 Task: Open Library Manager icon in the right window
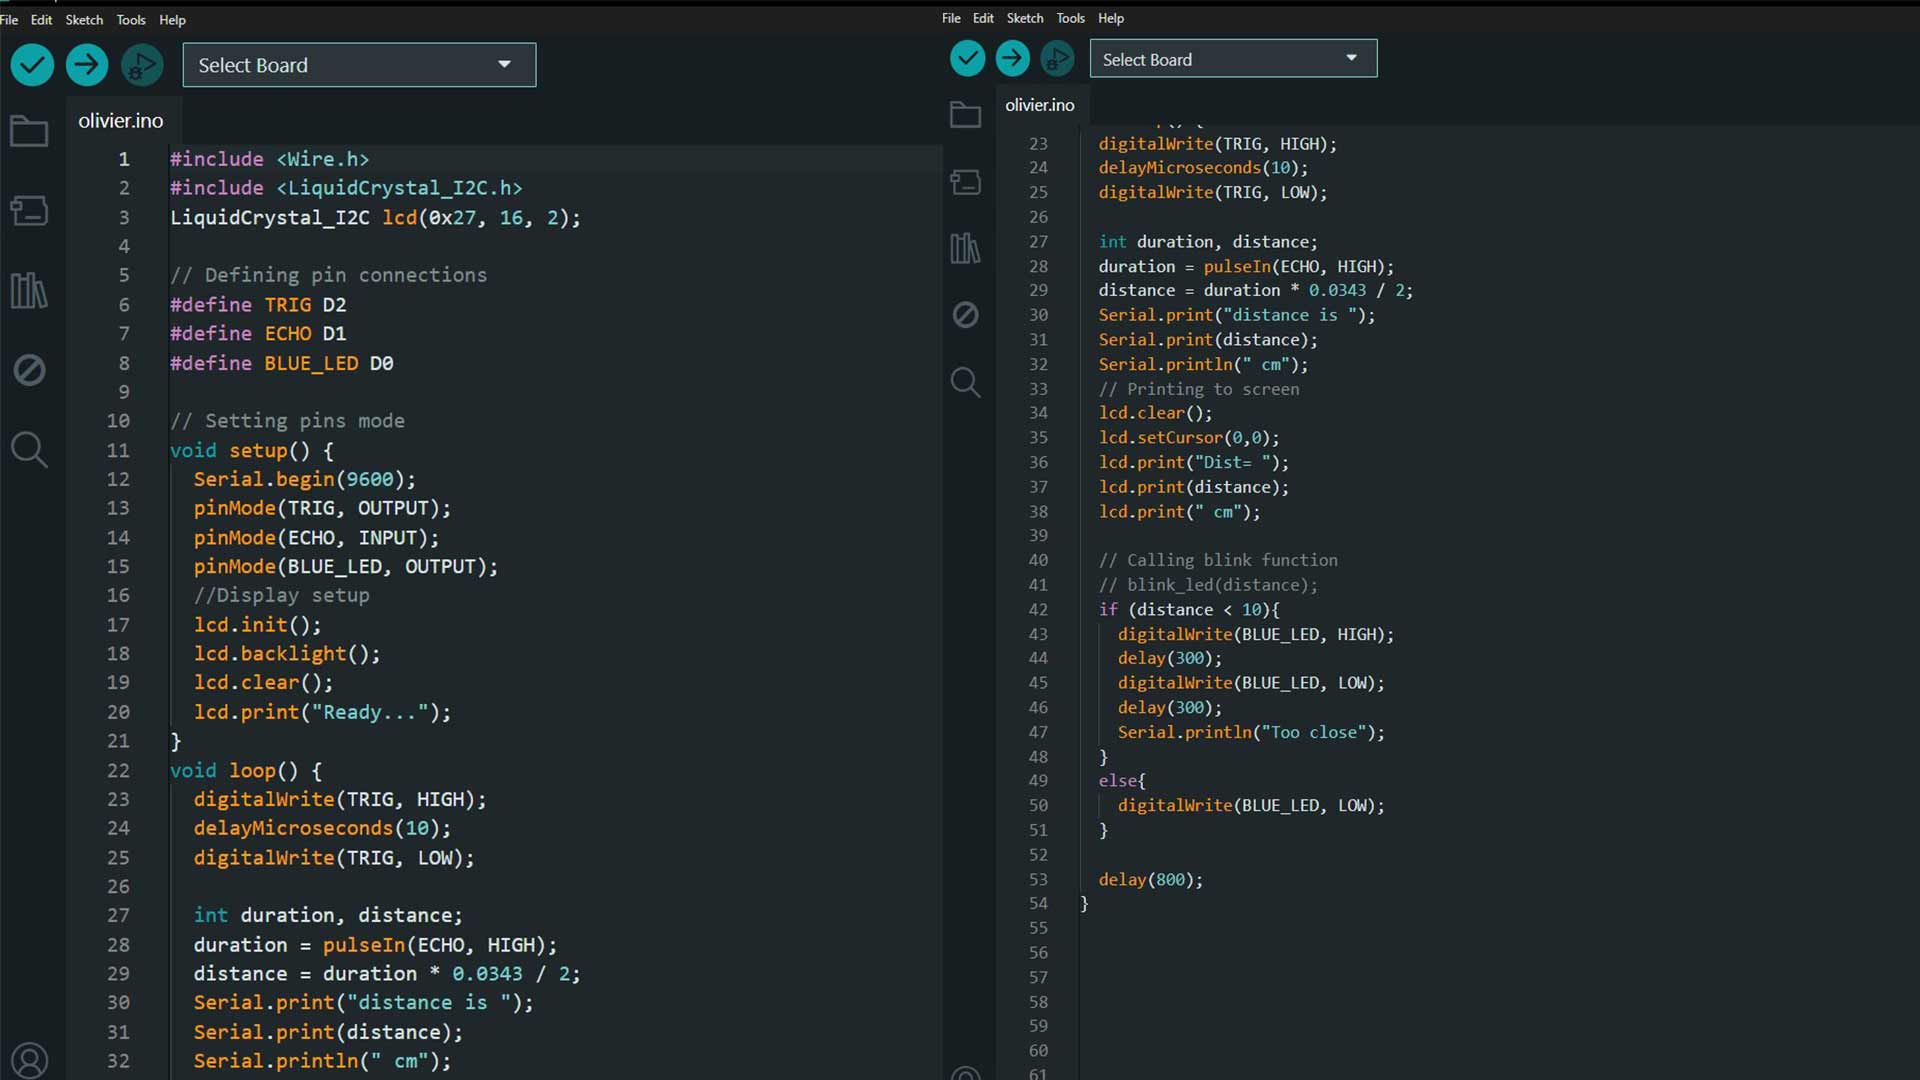tap(965, 248)
